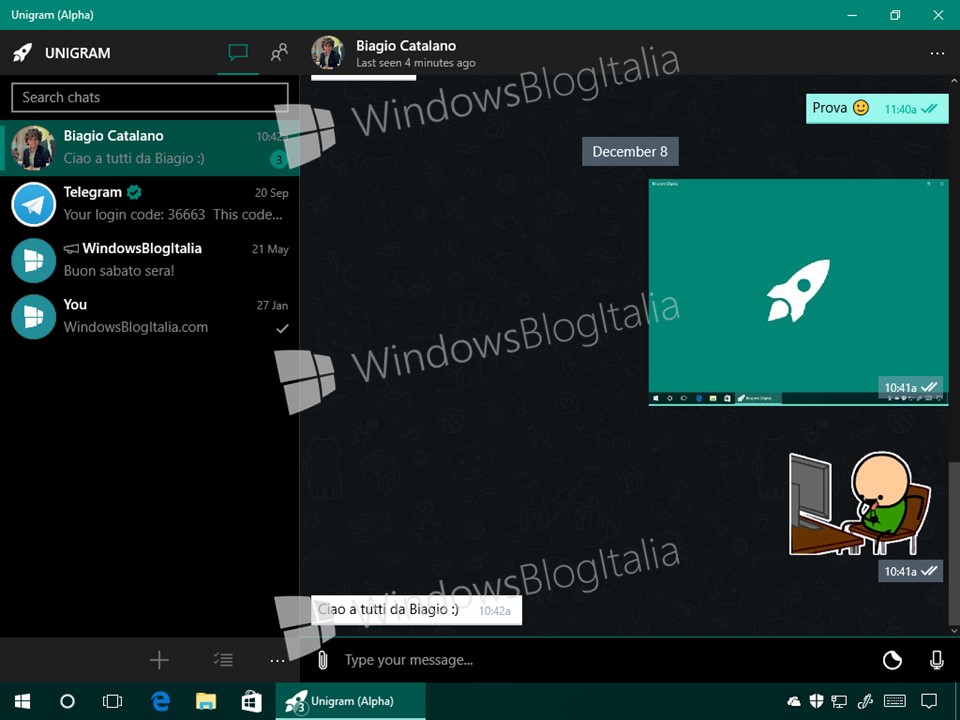
Task: Click the 27 Jan date on You row
Action: pyautogui.click(x=272, y=306)
